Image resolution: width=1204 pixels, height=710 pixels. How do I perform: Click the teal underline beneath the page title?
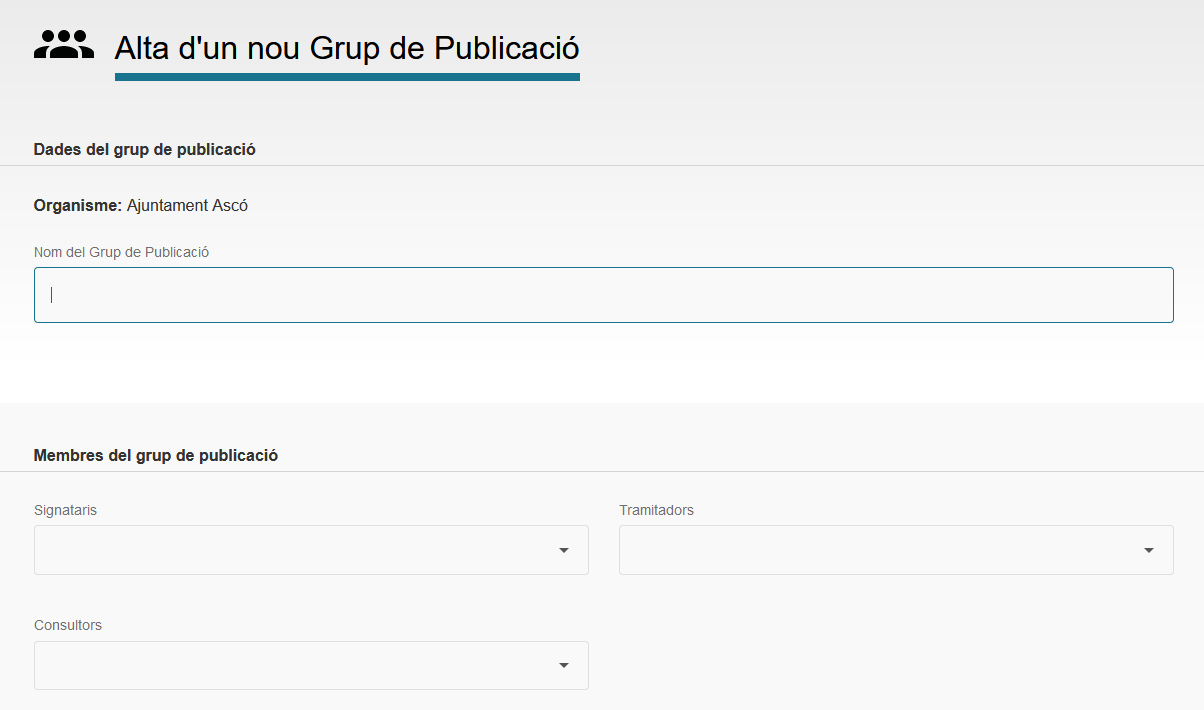346,77
